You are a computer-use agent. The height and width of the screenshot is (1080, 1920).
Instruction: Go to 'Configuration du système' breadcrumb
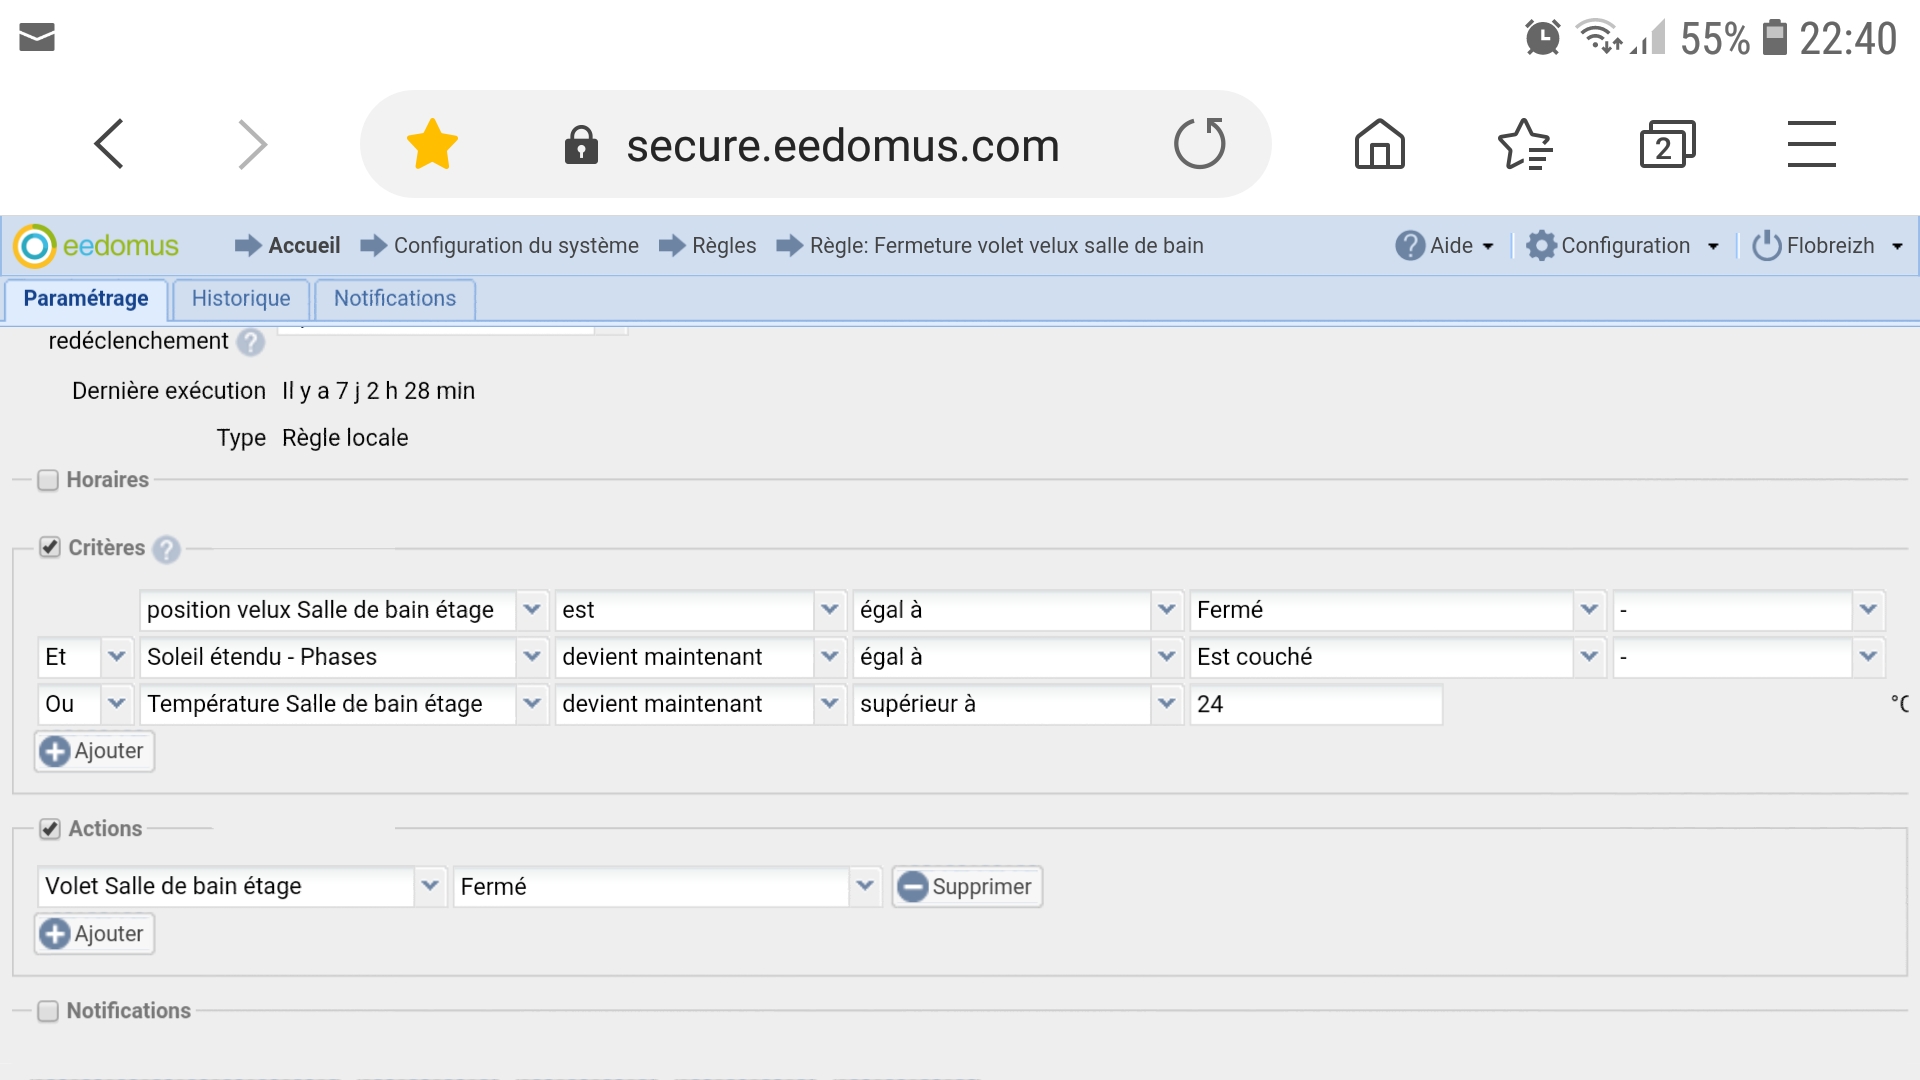pos(516,246)
